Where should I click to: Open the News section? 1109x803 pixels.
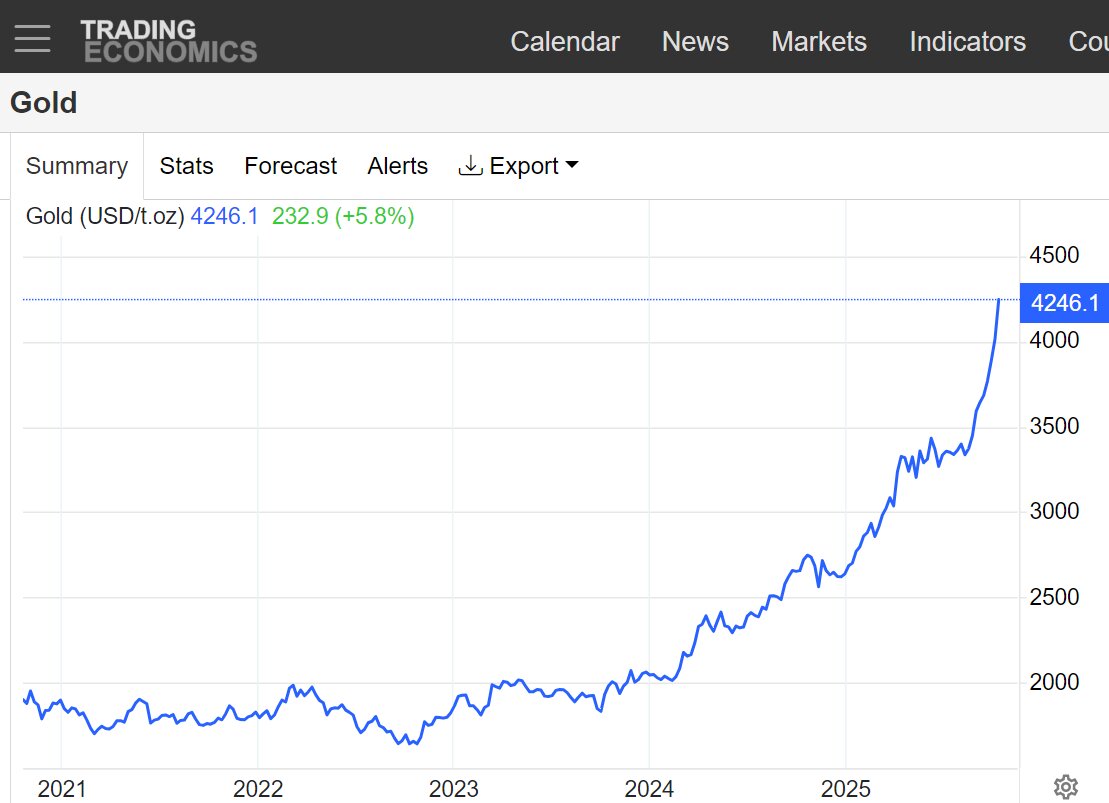(x=695, y=42)
